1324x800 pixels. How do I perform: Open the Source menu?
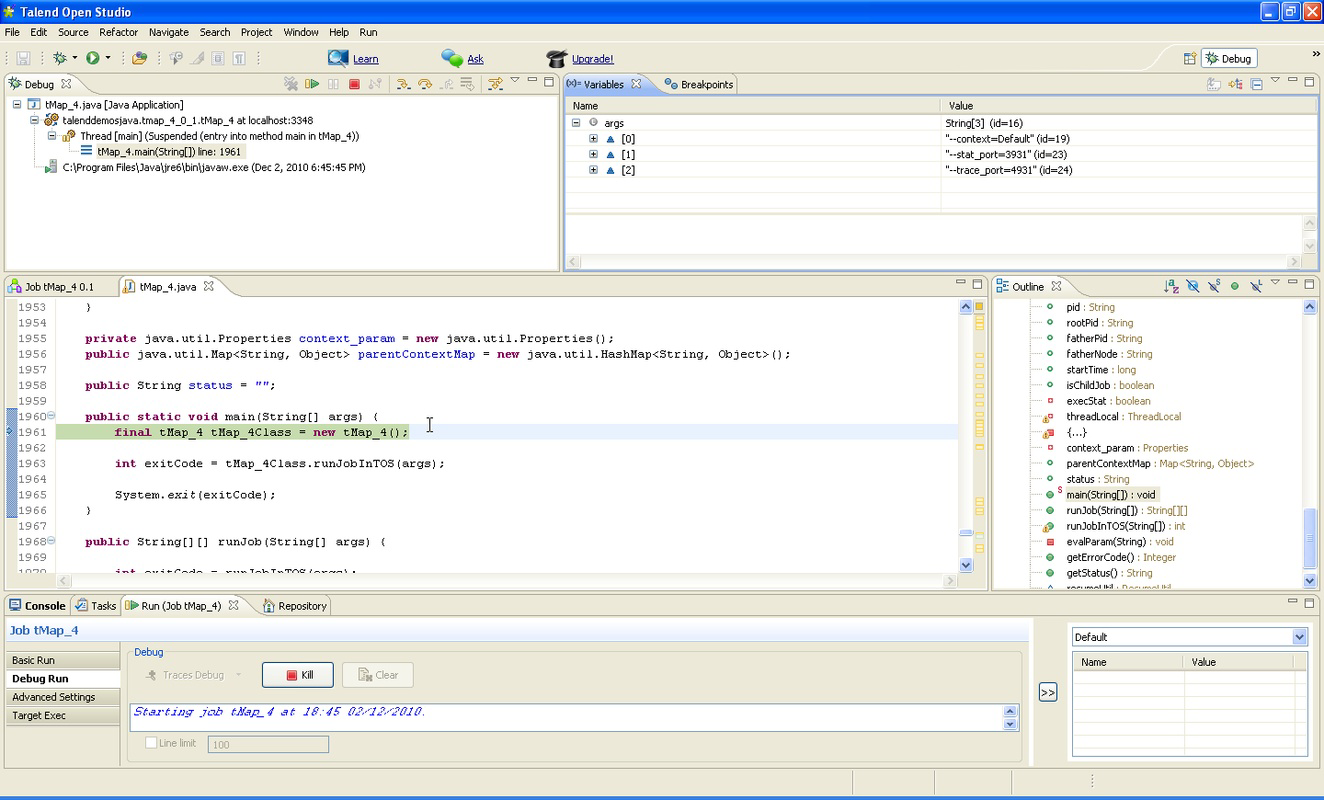(x=73, y=32)
